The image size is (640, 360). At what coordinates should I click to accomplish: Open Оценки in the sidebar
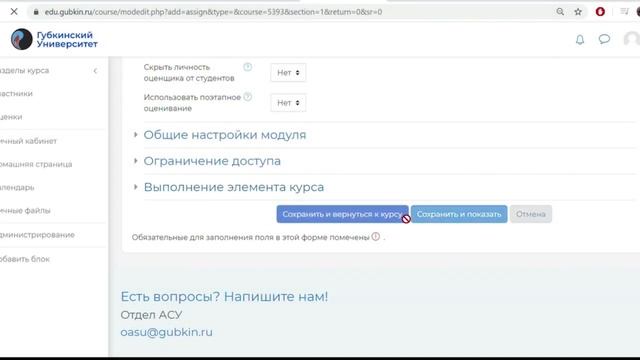coord(11,117)
